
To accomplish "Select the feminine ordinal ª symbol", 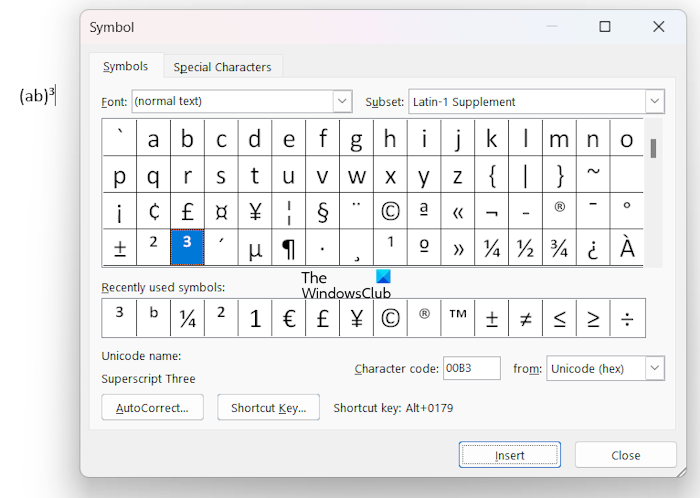I will 424,211.
